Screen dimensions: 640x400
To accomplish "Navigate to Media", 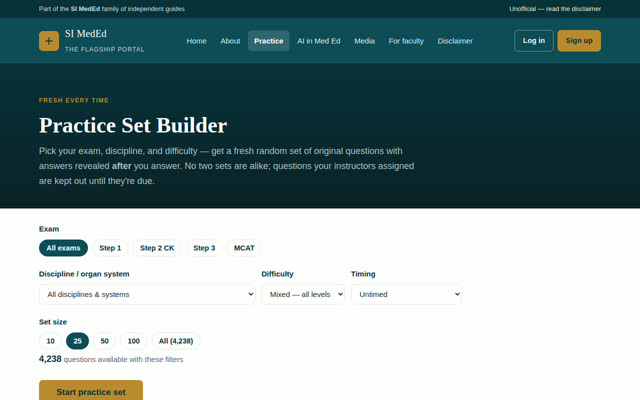I will coord(364,41).
